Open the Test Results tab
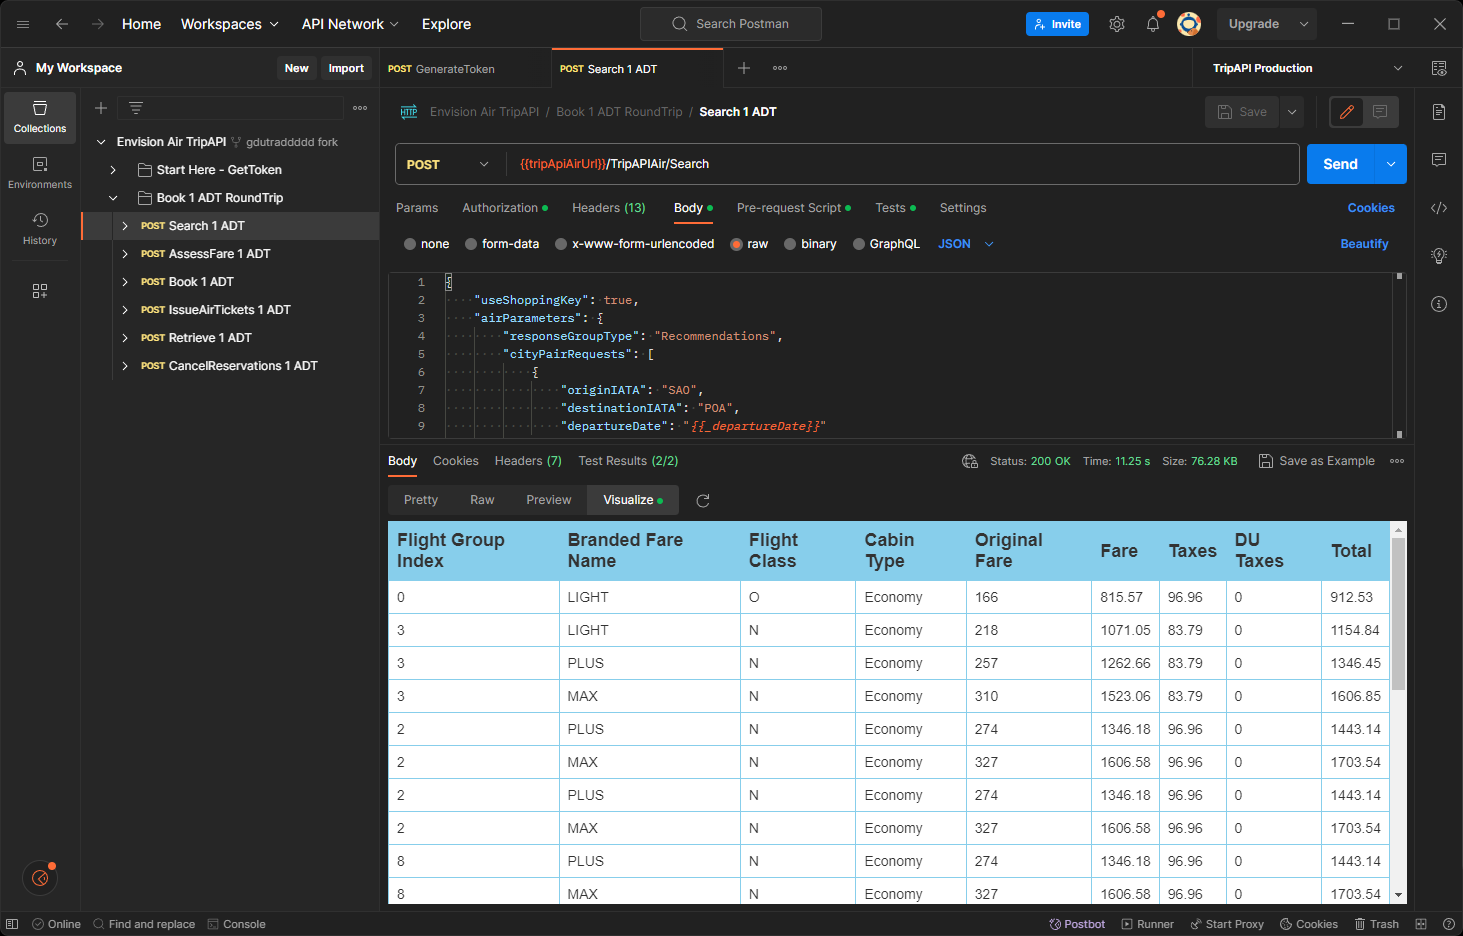 [x=628, y=461]
